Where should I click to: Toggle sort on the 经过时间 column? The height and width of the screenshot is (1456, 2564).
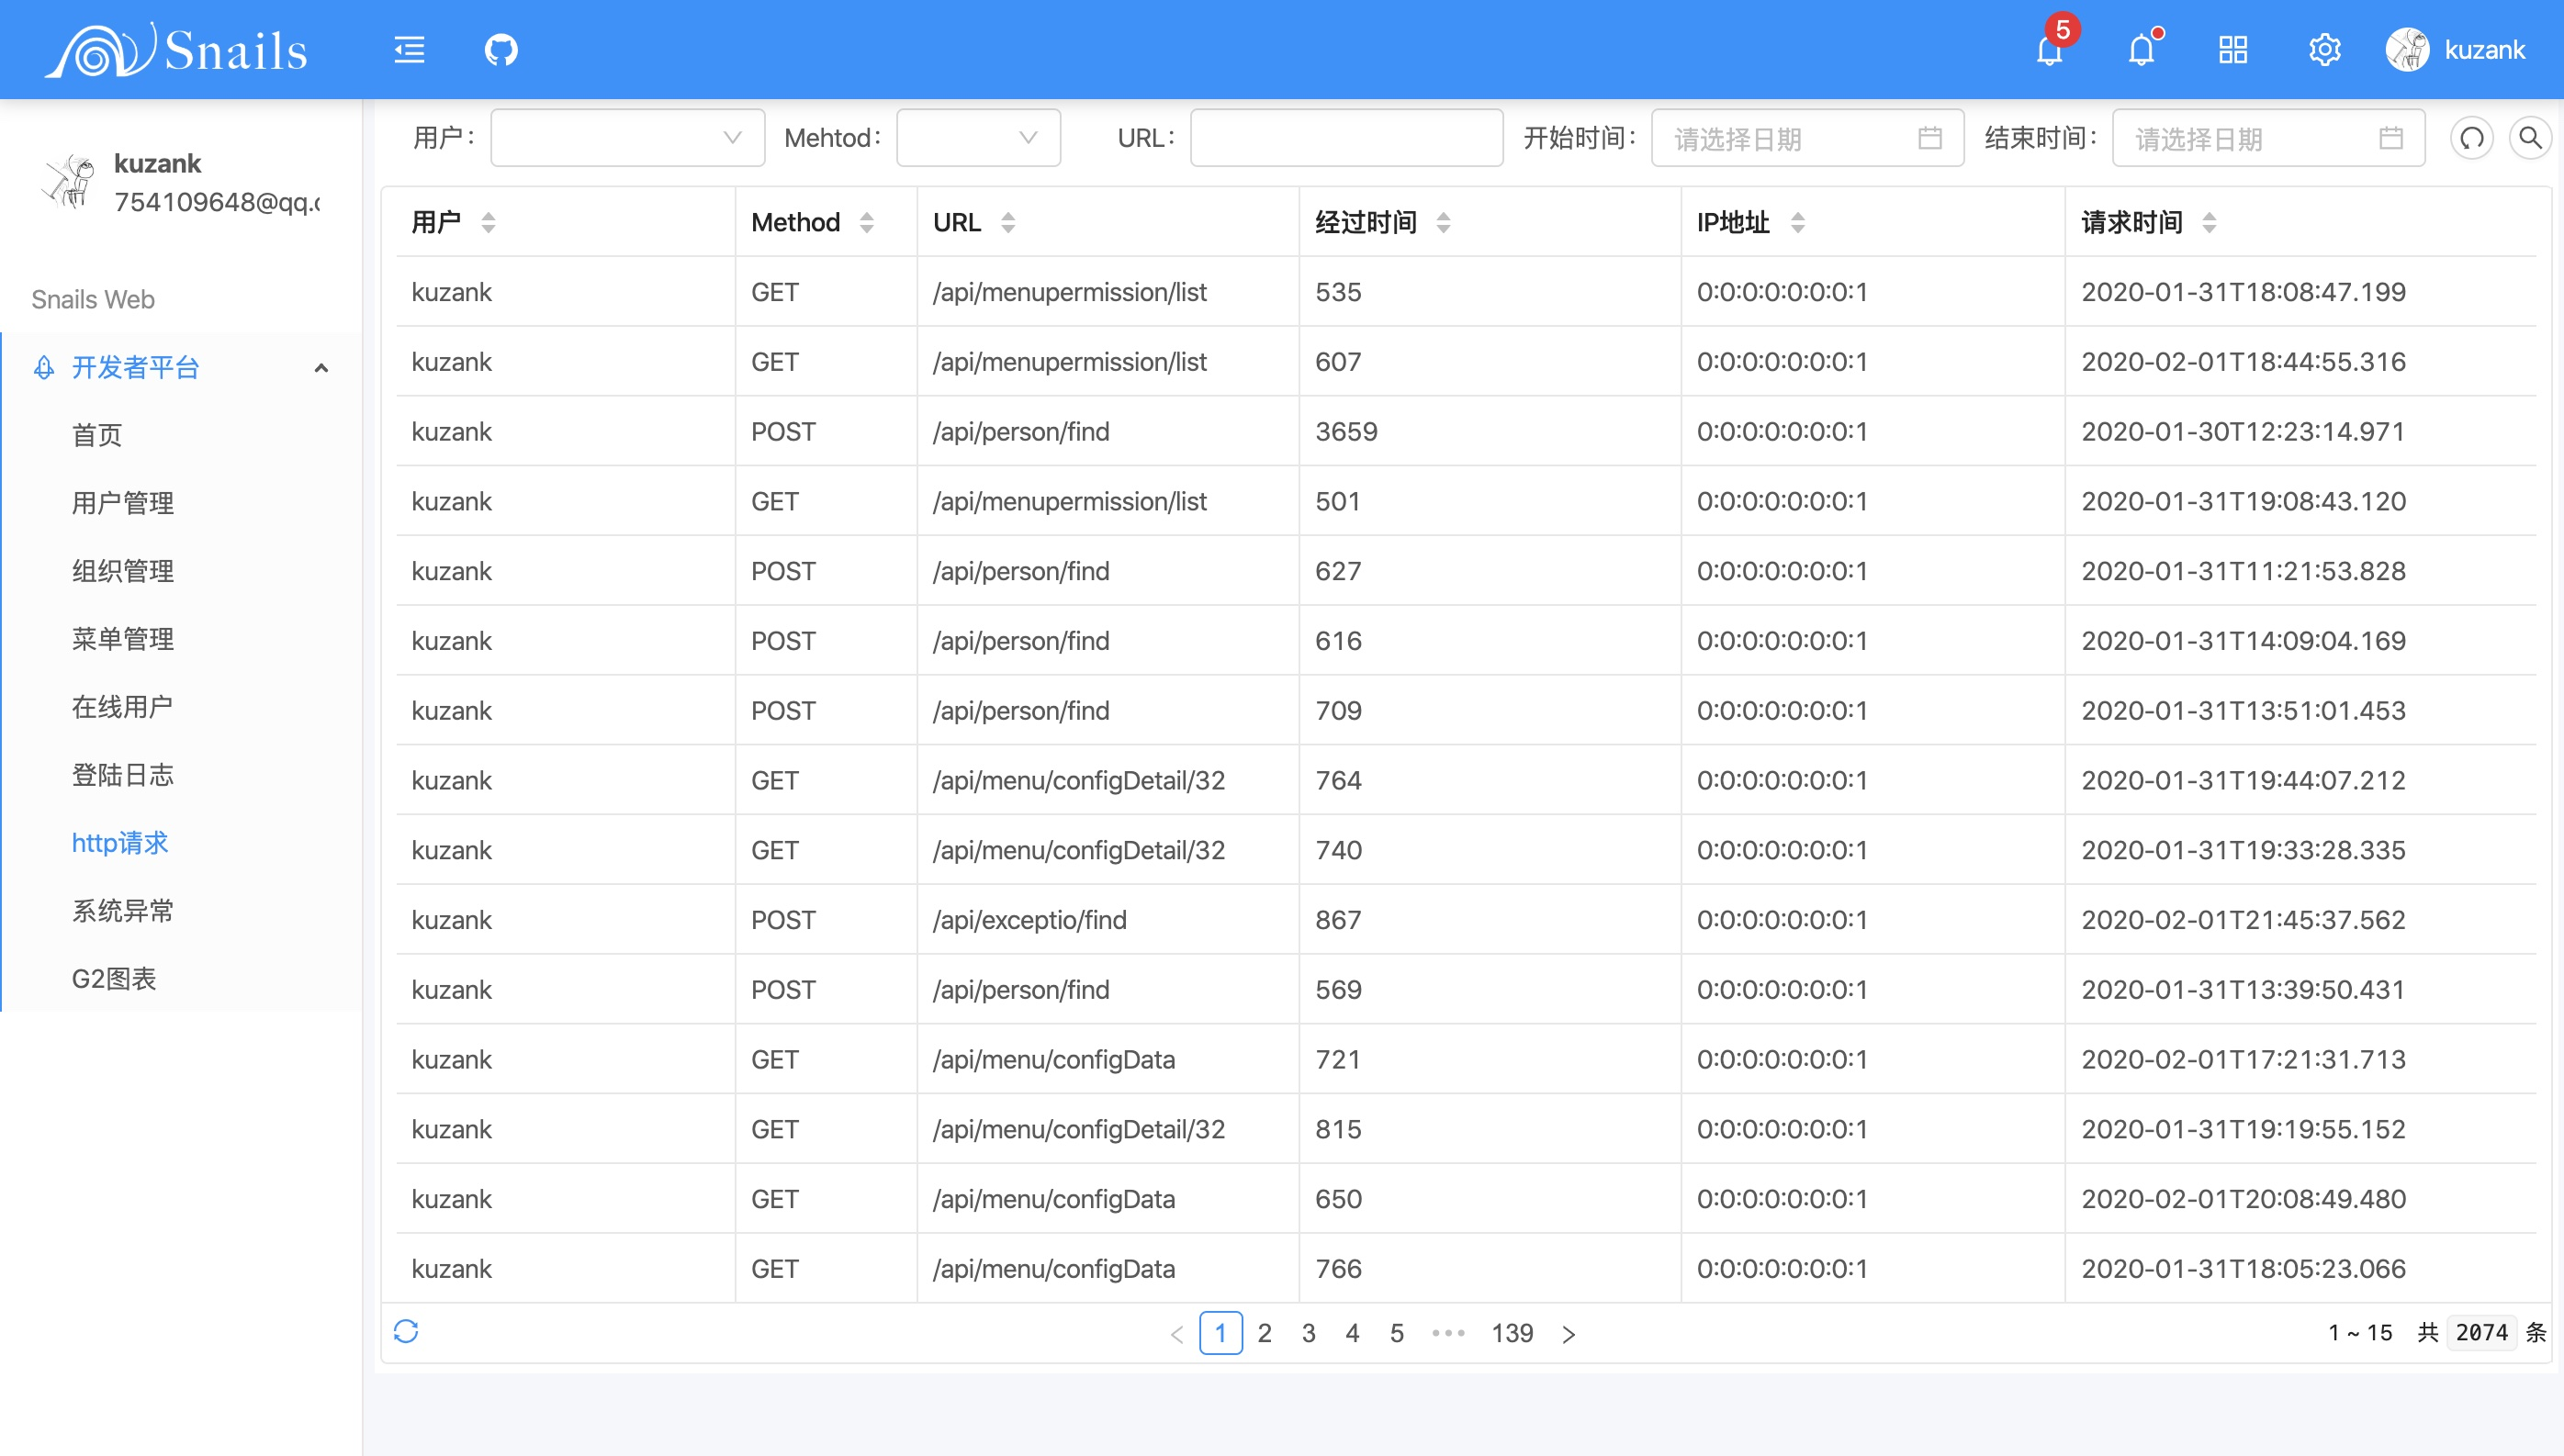(1443, 222)
